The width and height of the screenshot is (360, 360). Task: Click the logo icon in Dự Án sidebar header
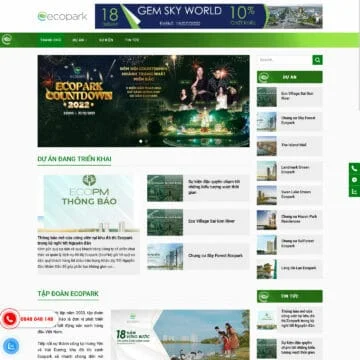pyautogui.click(x=264, y=77)
